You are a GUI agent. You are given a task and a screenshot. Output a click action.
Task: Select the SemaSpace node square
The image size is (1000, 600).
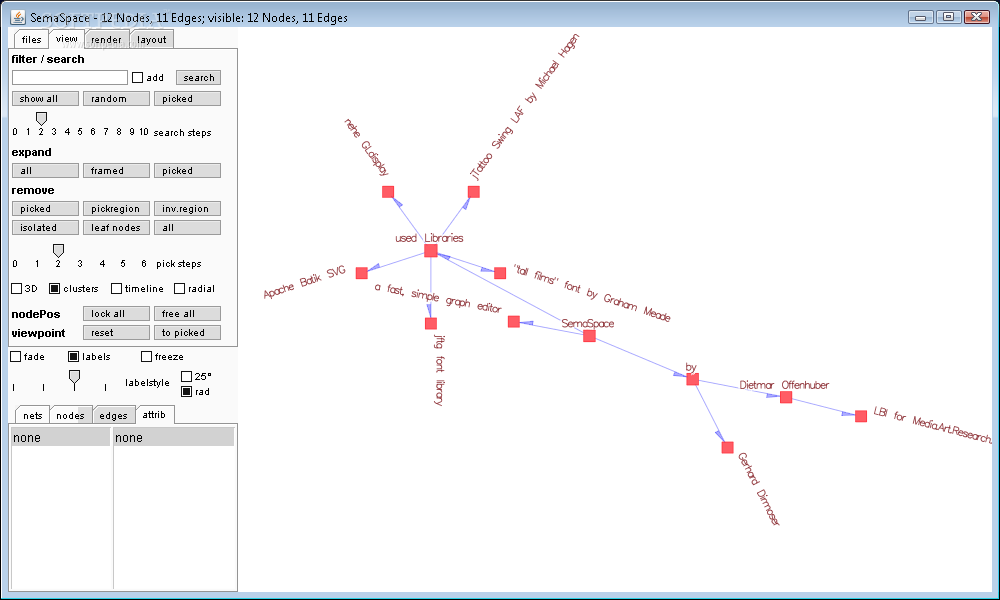pyautogui.click(x=589, y=335)
